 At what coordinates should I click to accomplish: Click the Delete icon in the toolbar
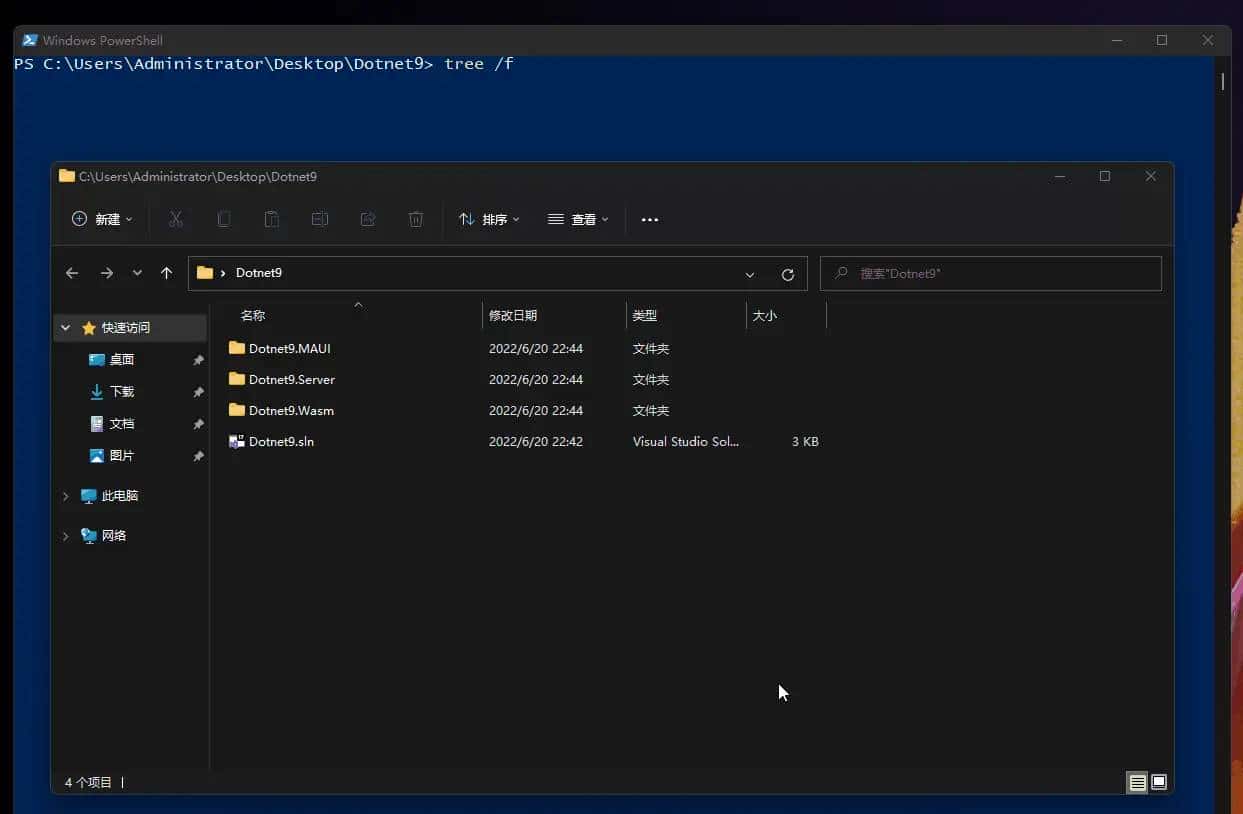tap(415, 219)
